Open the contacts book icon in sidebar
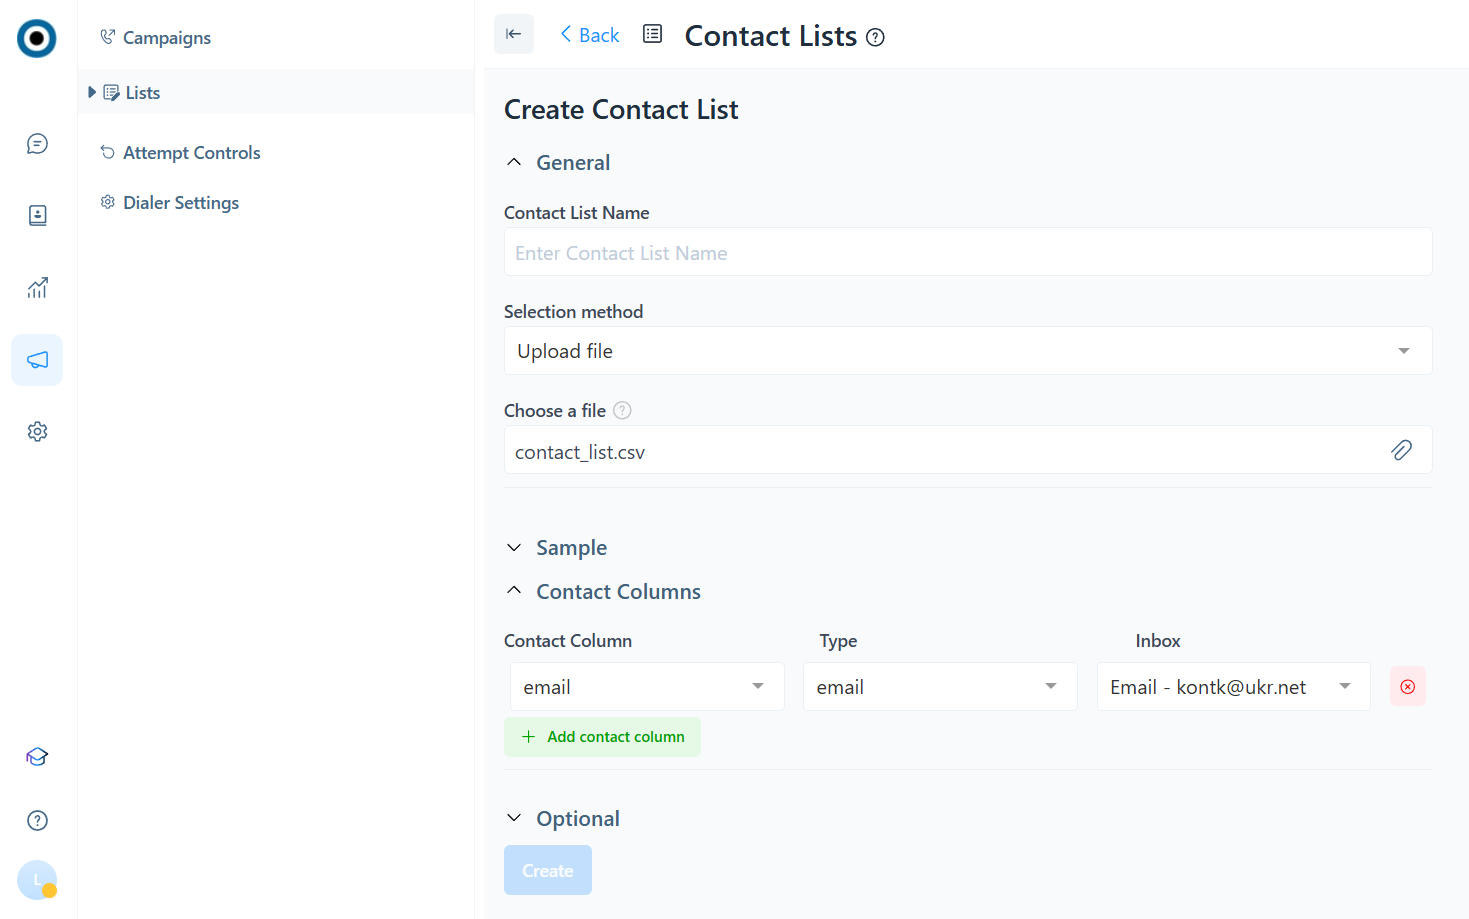The width and height of the screenshot is (1469, 919). click(x=37, y=216)
